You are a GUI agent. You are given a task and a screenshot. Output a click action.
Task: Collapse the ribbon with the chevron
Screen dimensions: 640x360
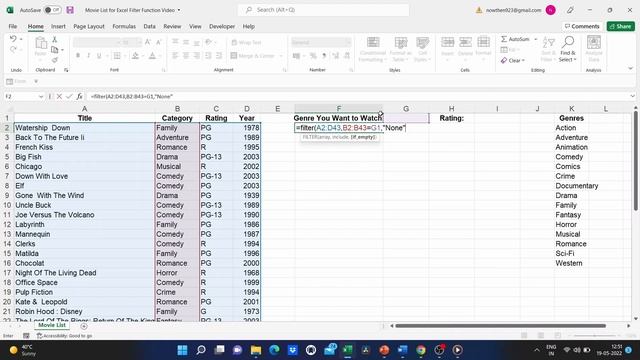pos(631,69)
